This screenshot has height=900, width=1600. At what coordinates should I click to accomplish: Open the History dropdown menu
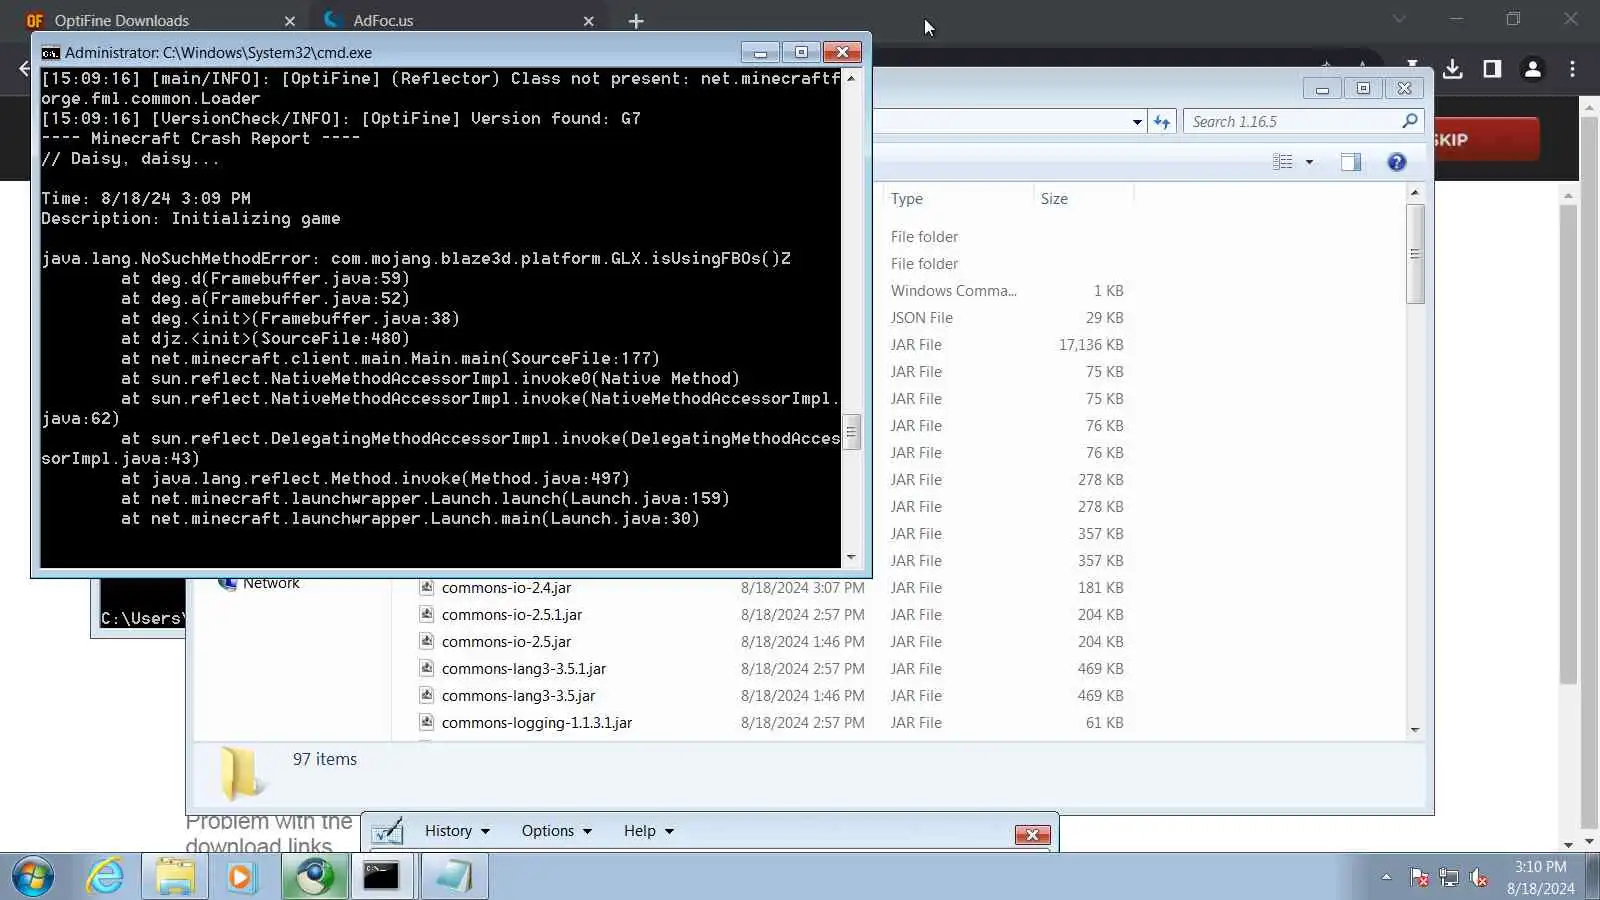coord(457,831)
